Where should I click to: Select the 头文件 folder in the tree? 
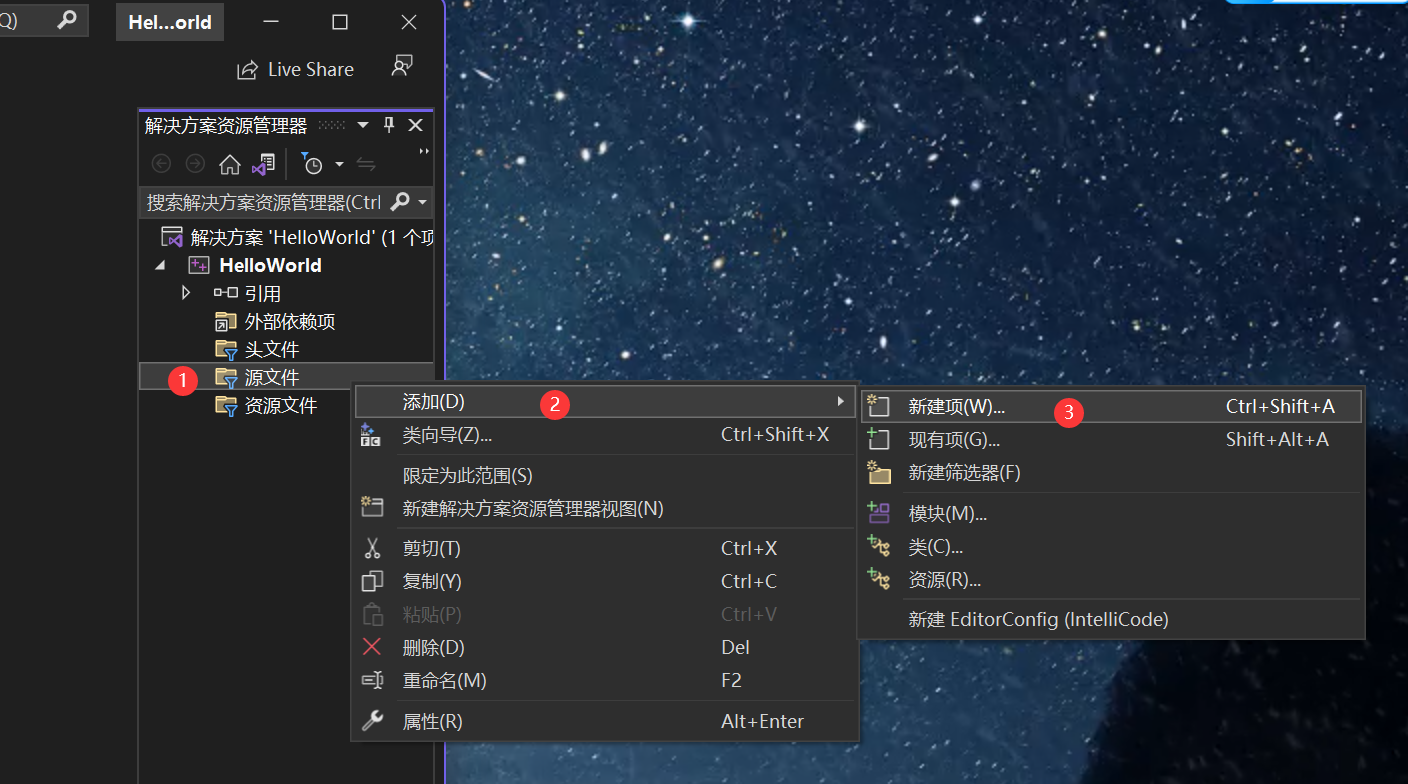(x=271, y=349)
